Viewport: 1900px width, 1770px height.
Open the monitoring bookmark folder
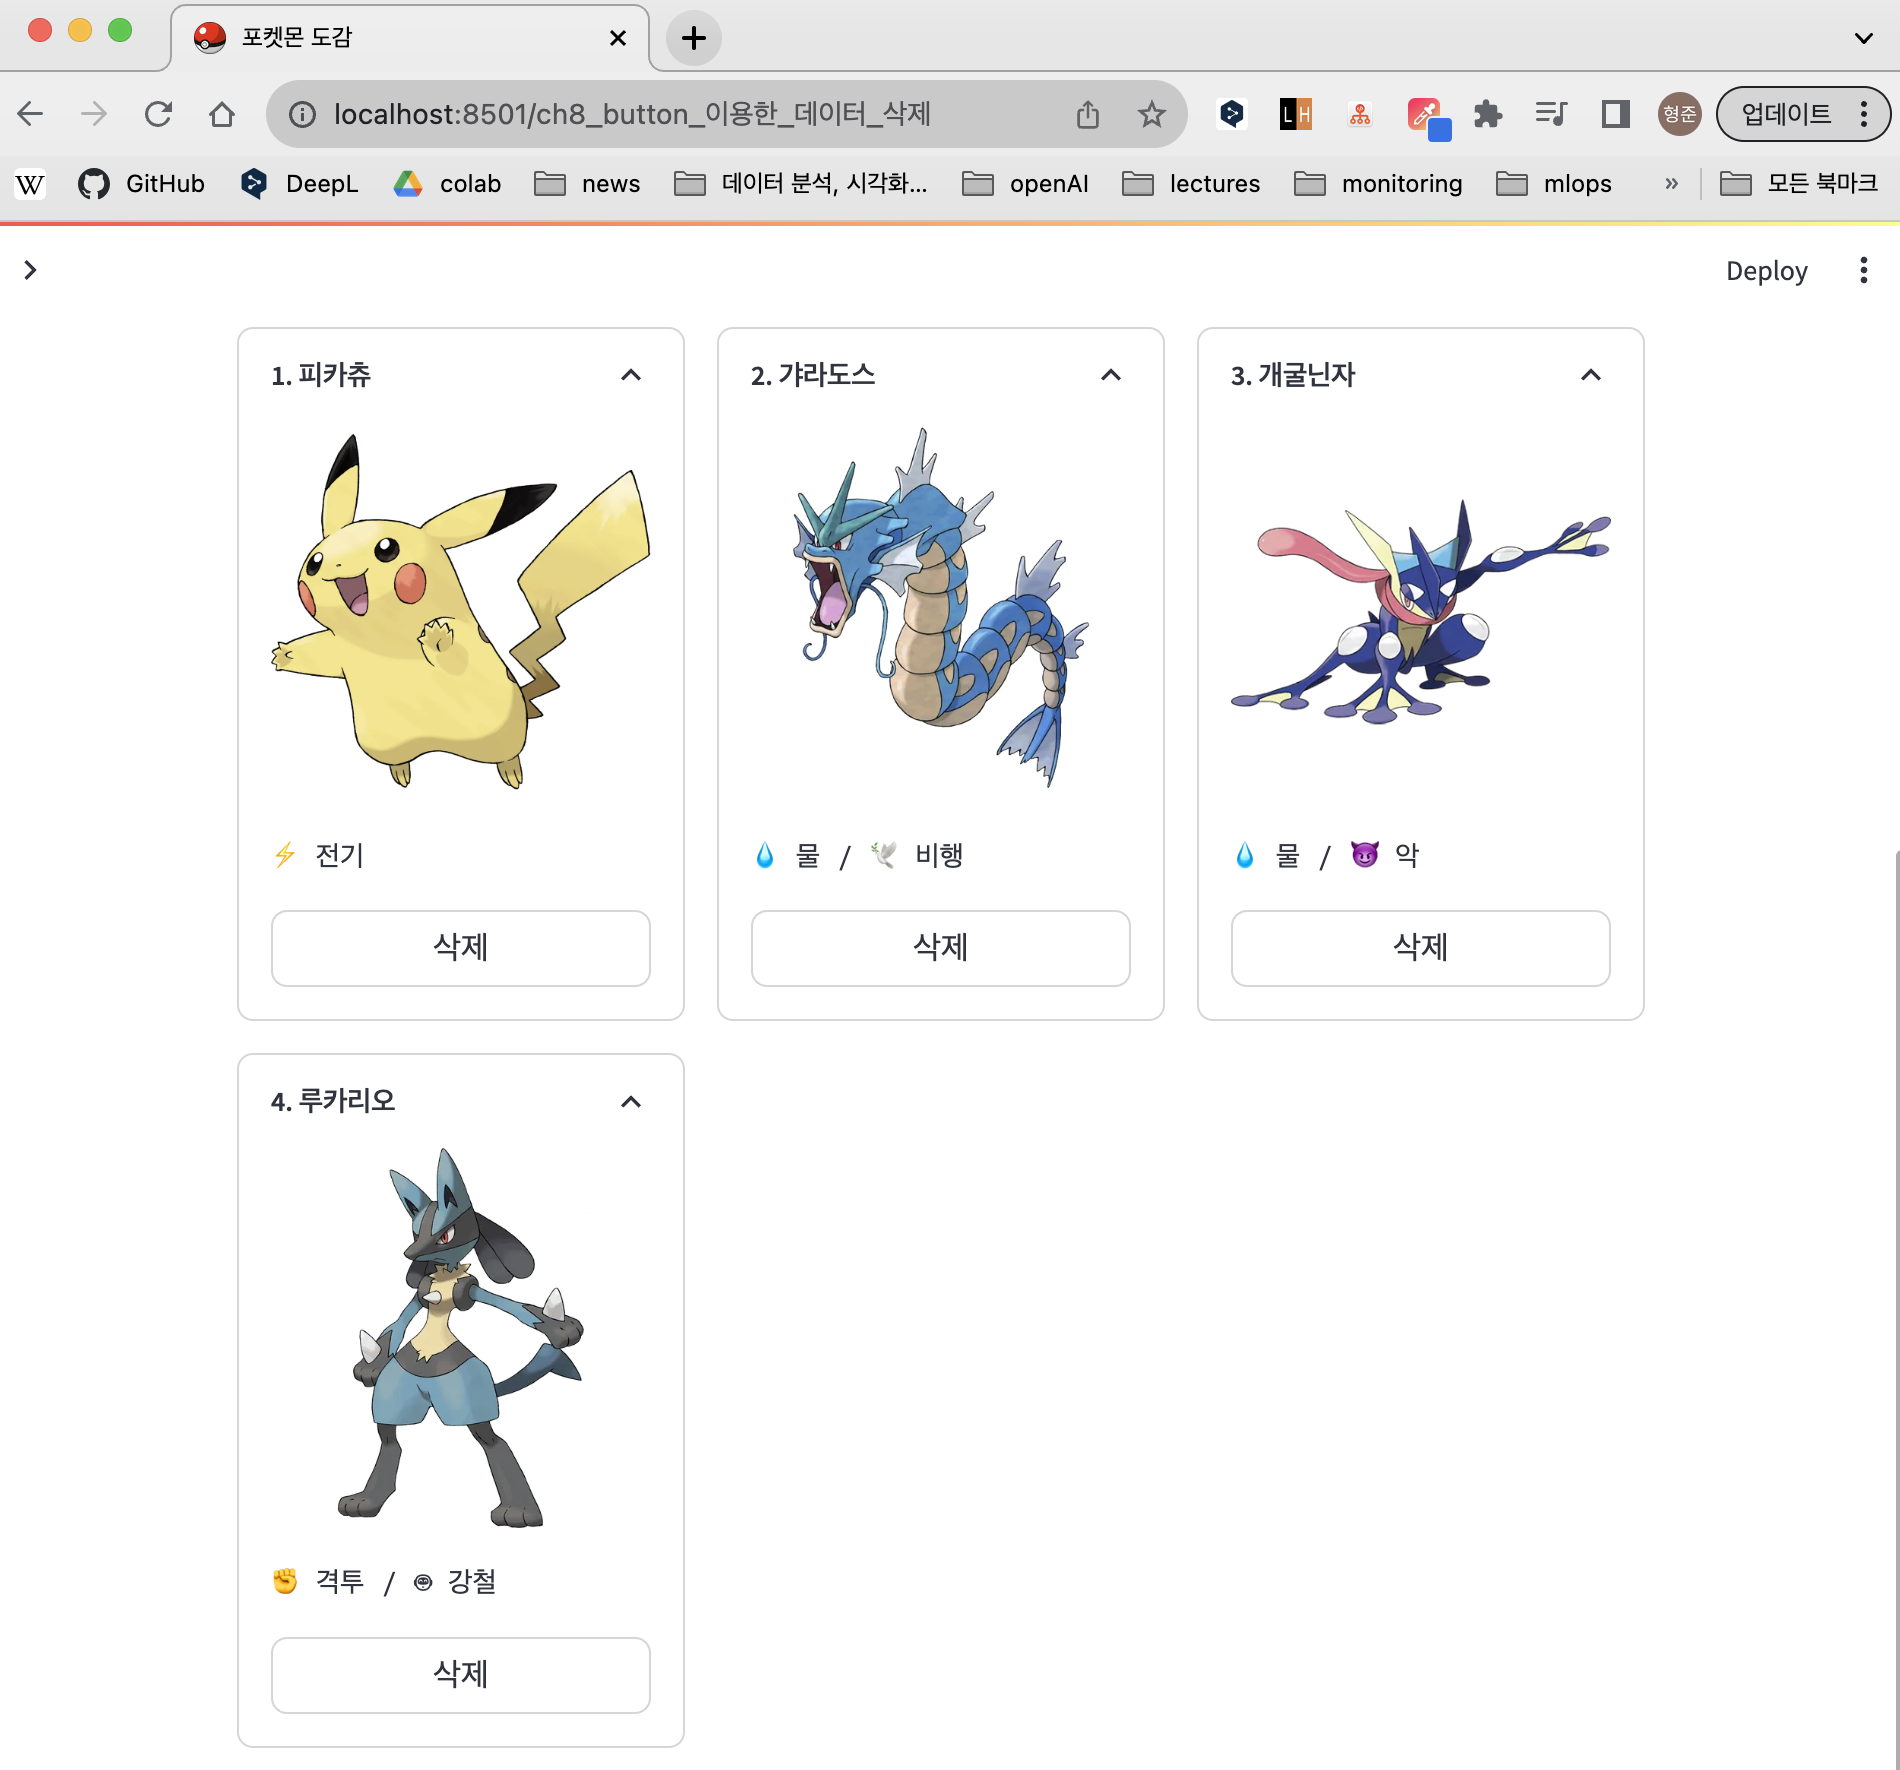(x=1378, y=184)
